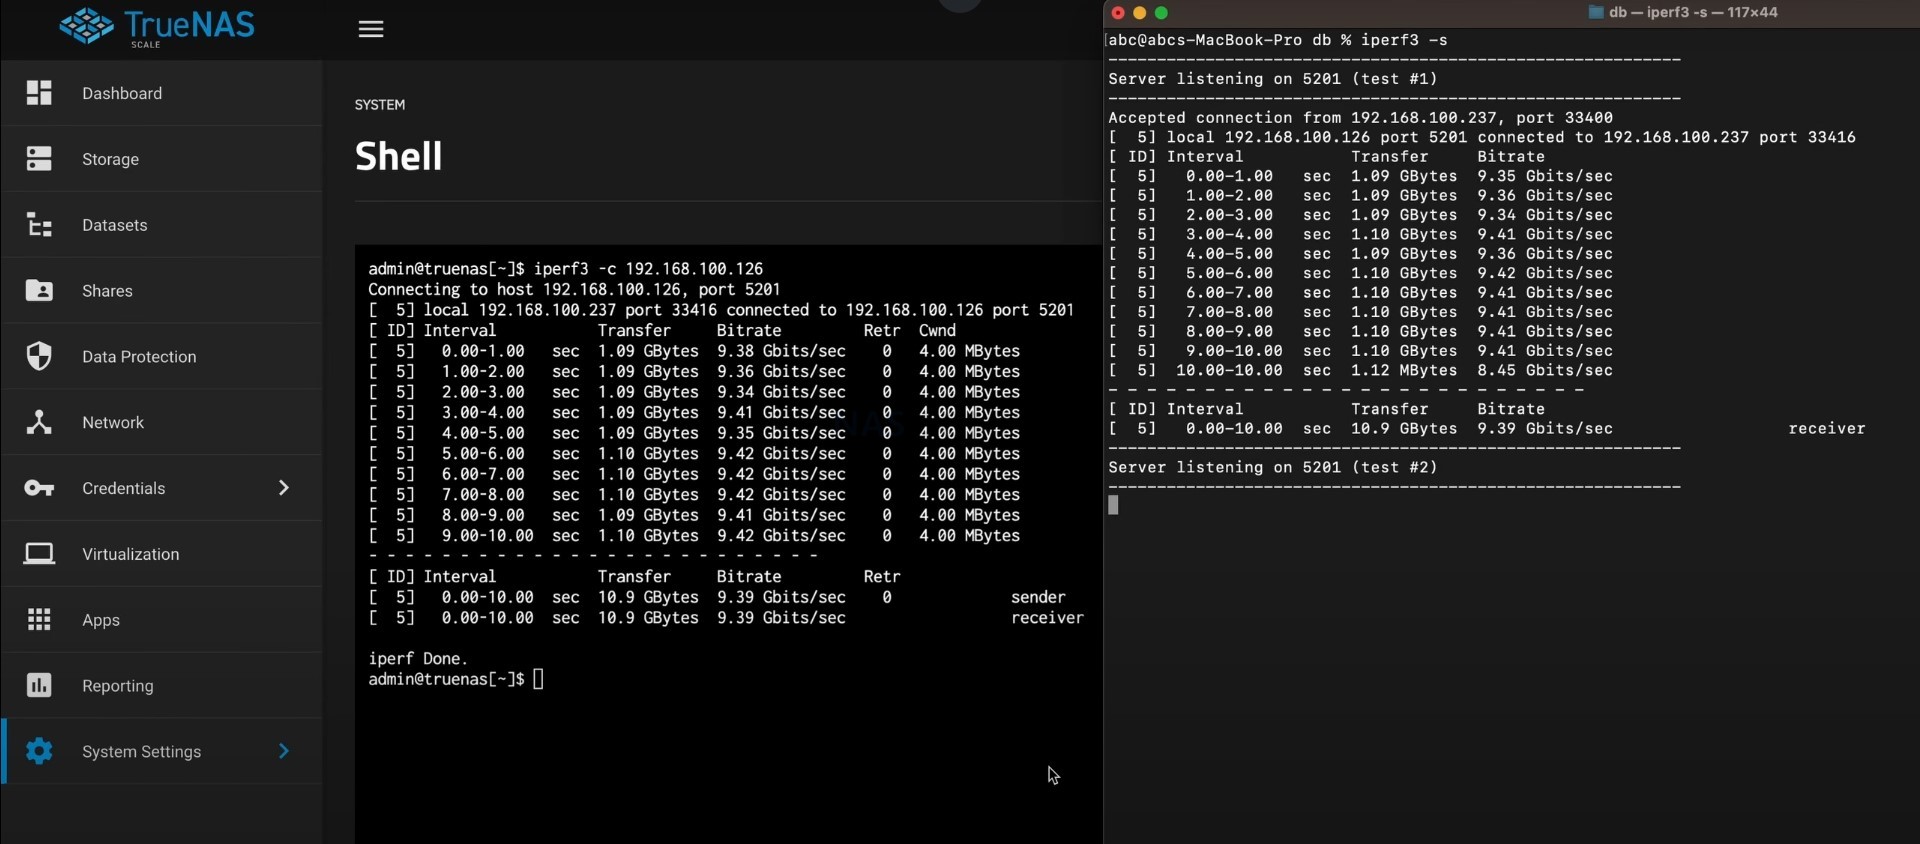Click the sender summary row in TrueNAS shell

pyautogui.click(x=717, y=597)
